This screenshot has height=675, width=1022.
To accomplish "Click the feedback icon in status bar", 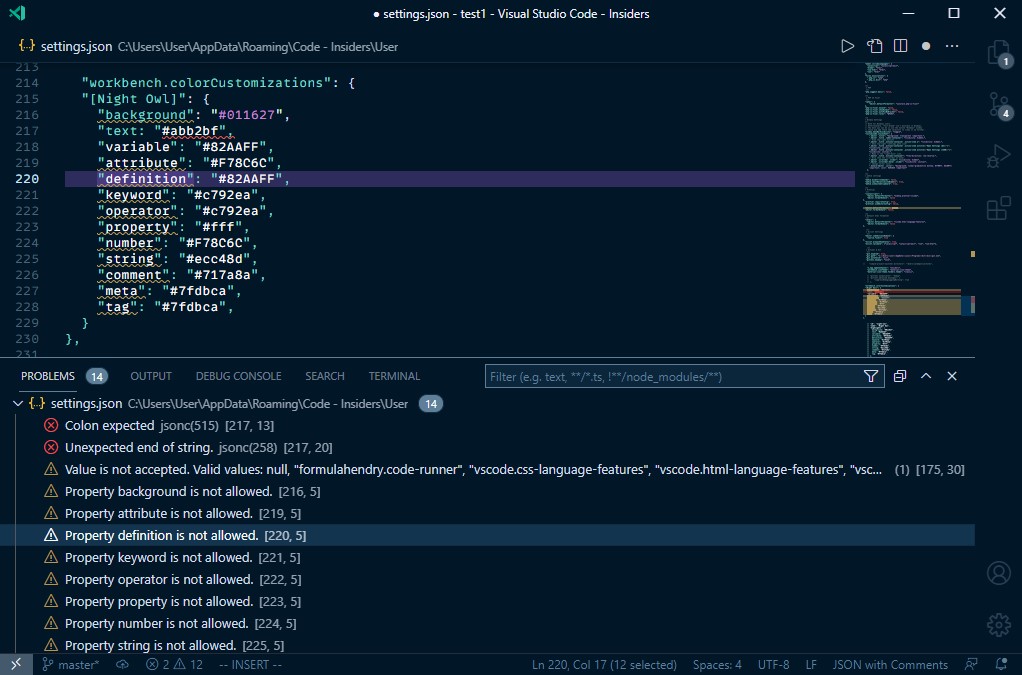I will point(971,665).
